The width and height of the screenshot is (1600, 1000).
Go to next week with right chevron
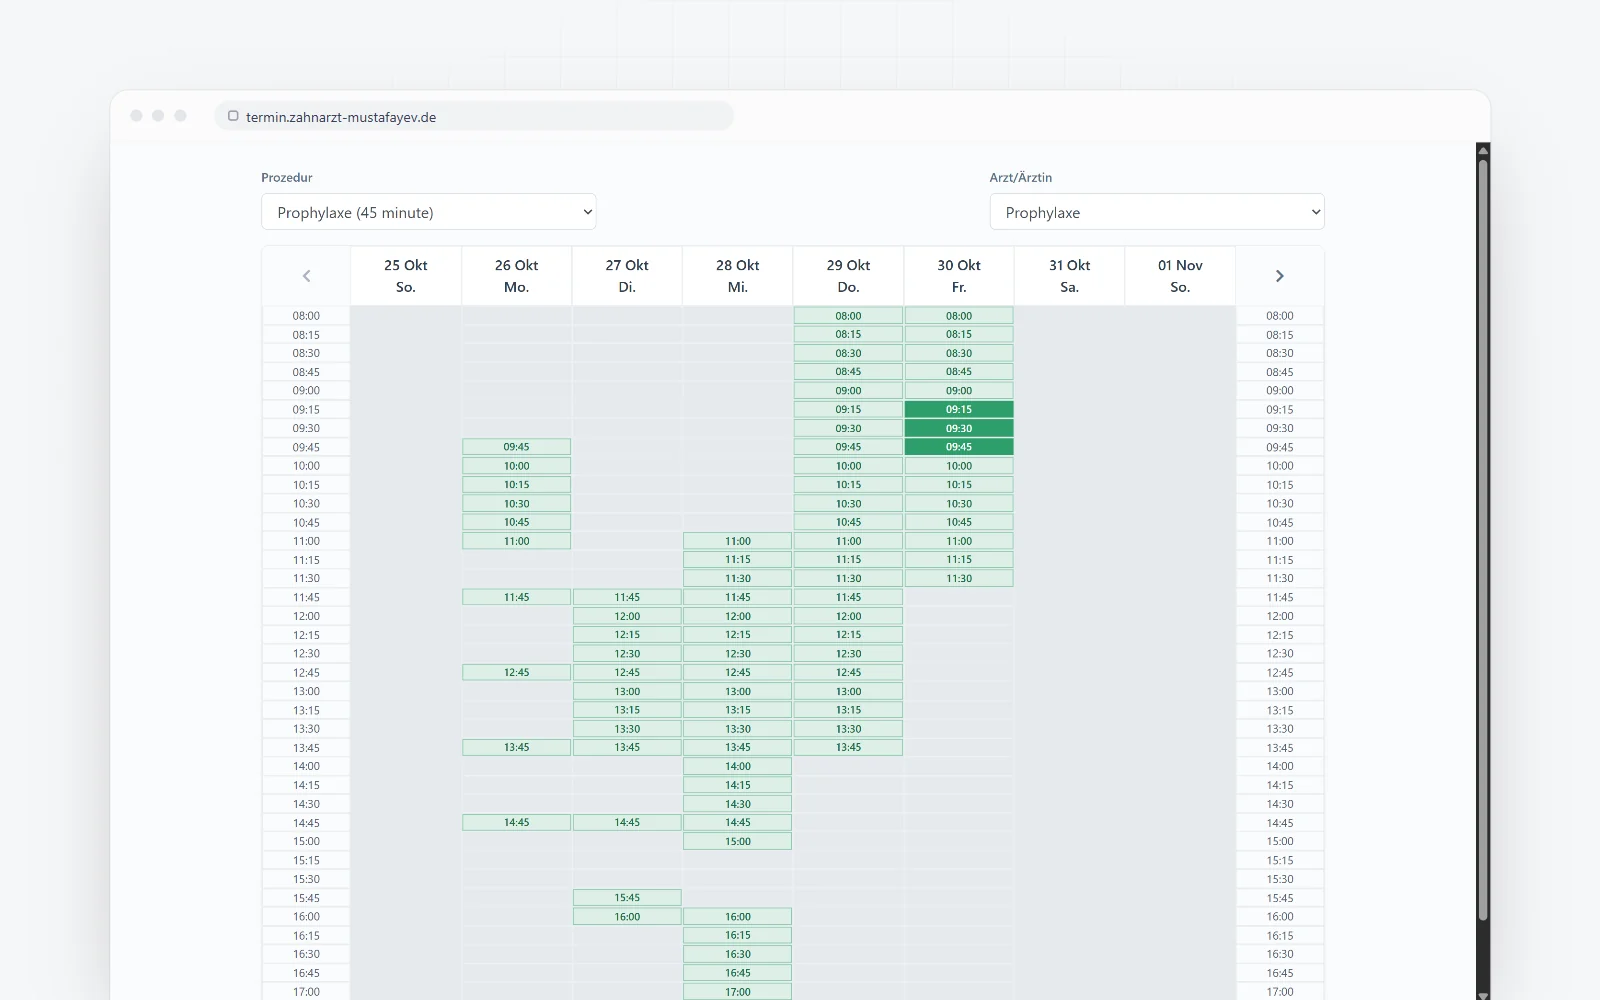click(x=1279, y=276)
